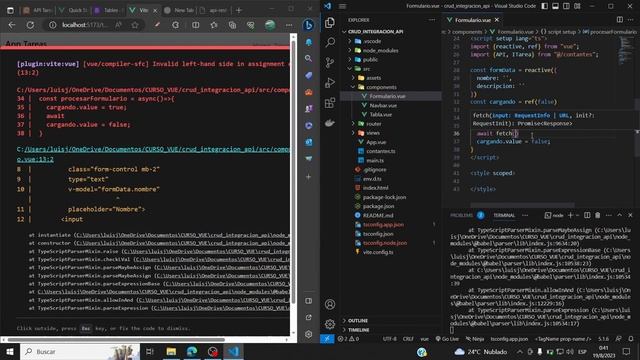
Task: Split the terminal pane
Action: [587, 215]
